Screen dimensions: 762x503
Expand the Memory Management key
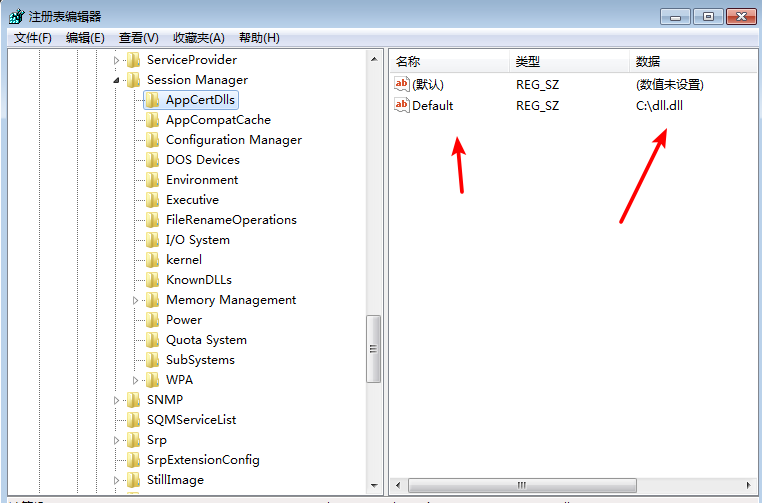(136, 300)
